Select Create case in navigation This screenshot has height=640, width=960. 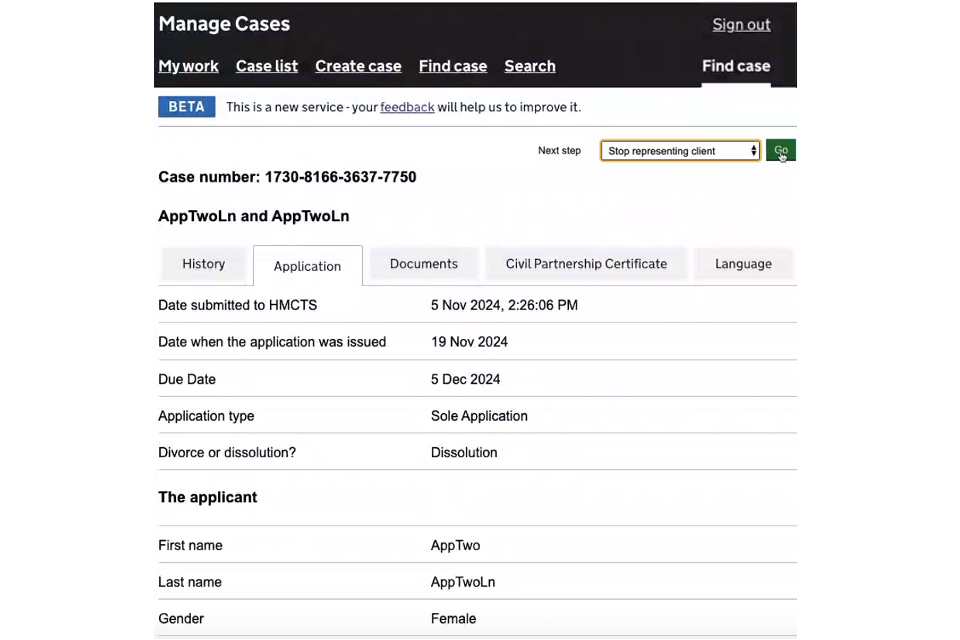(x=358, y=66)
